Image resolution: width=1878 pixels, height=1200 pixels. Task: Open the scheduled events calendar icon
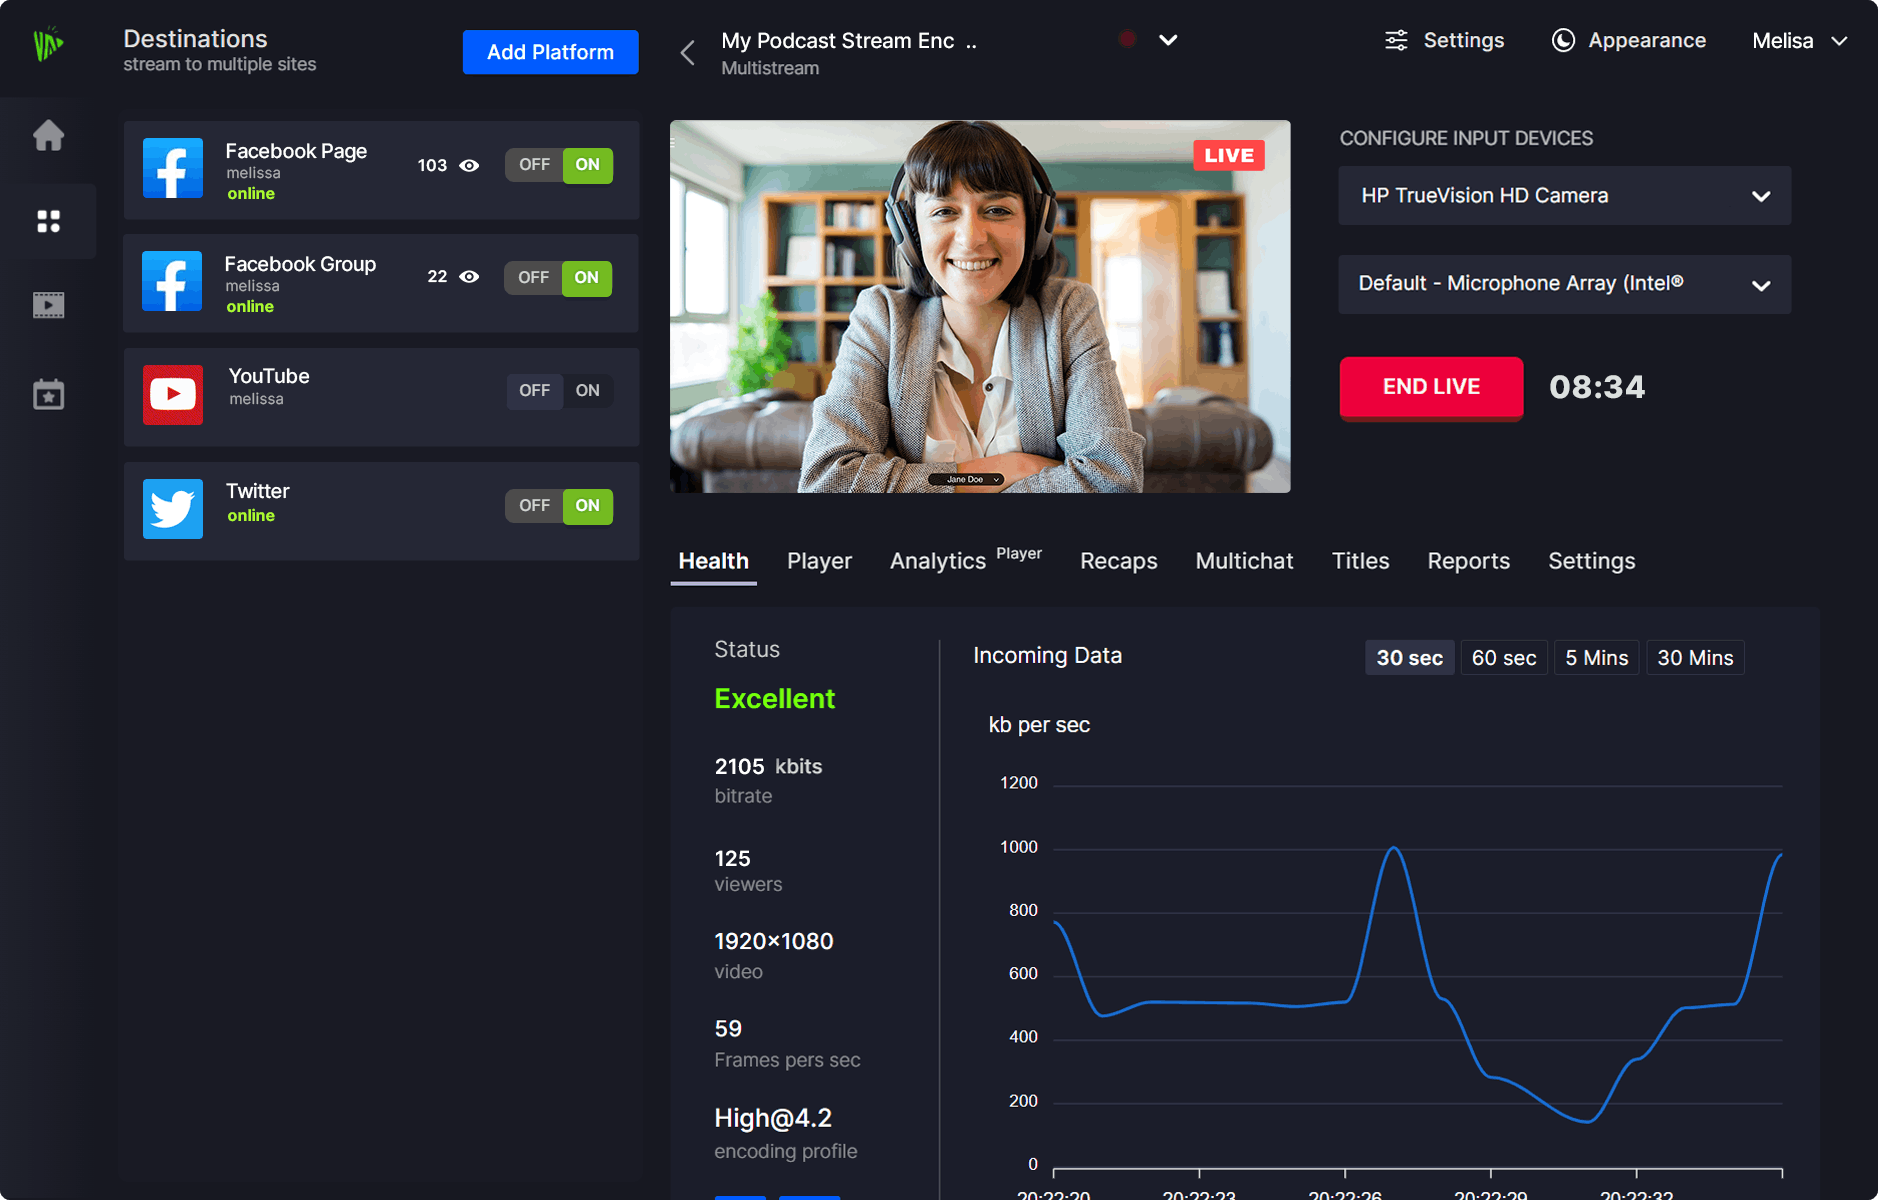coord(48,395)
